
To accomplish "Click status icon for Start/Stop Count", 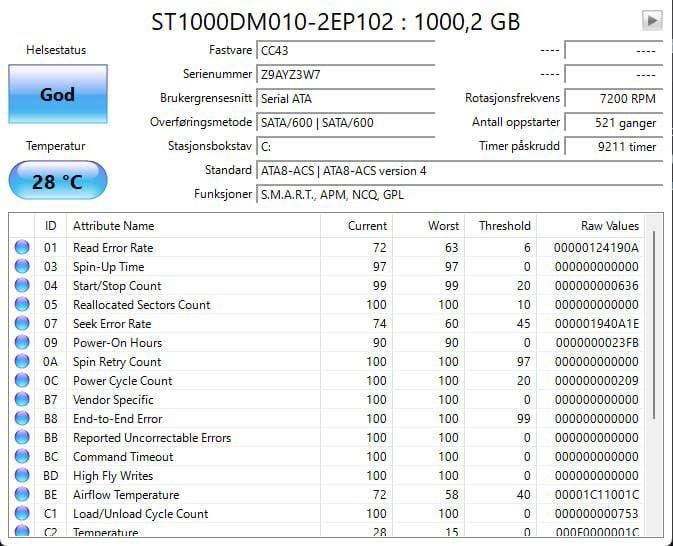I will [22, 285].
